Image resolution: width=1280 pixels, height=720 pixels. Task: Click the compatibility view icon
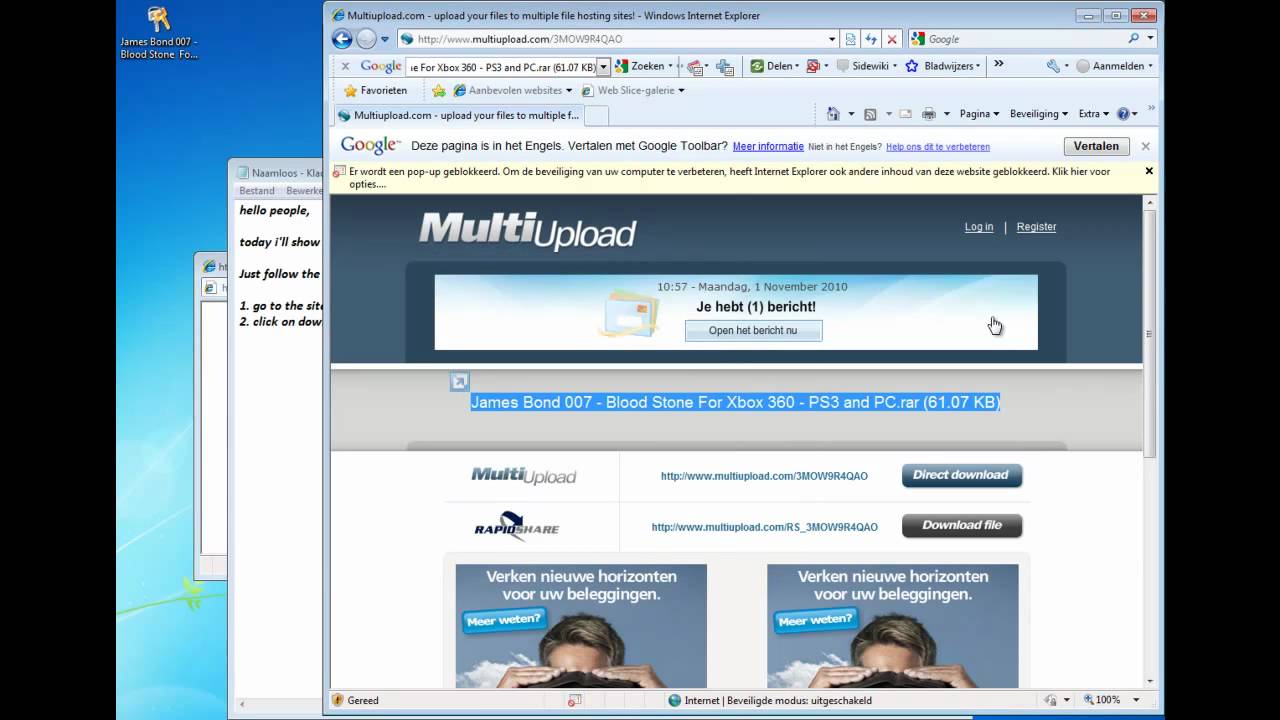851,39
